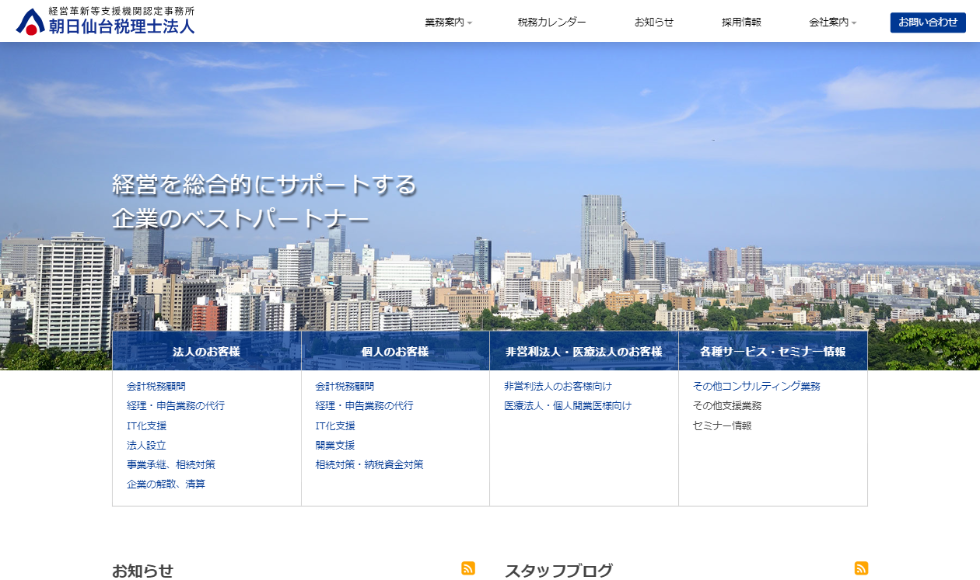This screenshot has width=980, height=580.
Task: Click the お問い合わせ button
Action: click(927, 22)
